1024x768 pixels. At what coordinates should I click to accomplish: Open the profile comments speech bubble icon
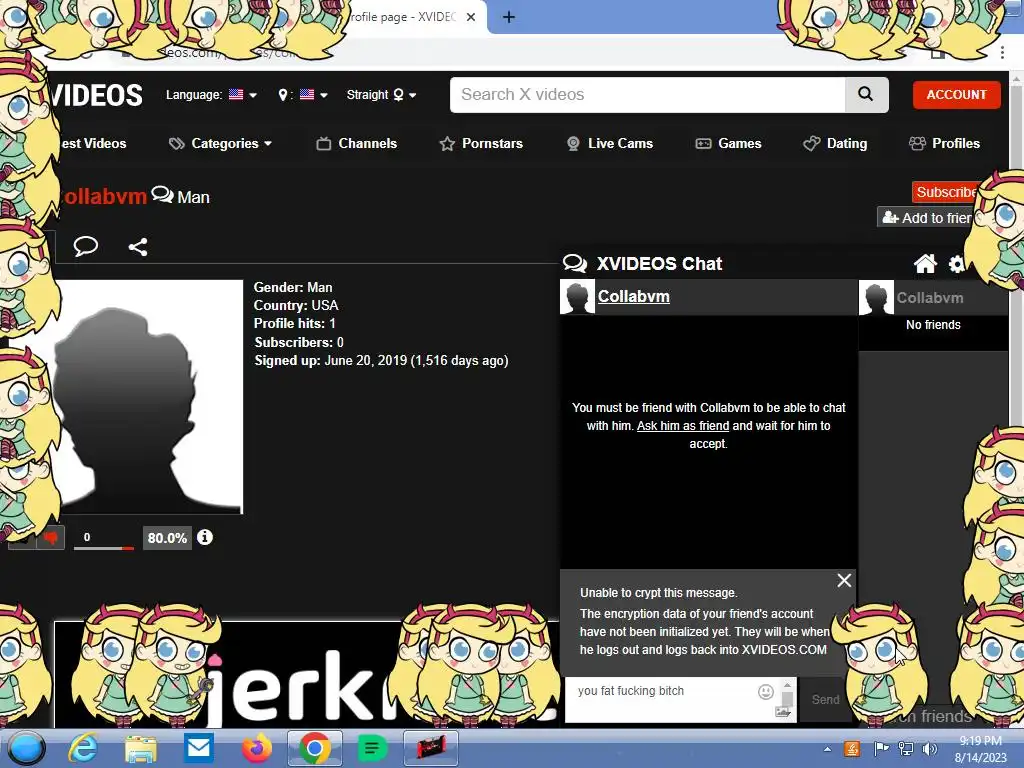[86, 246]
